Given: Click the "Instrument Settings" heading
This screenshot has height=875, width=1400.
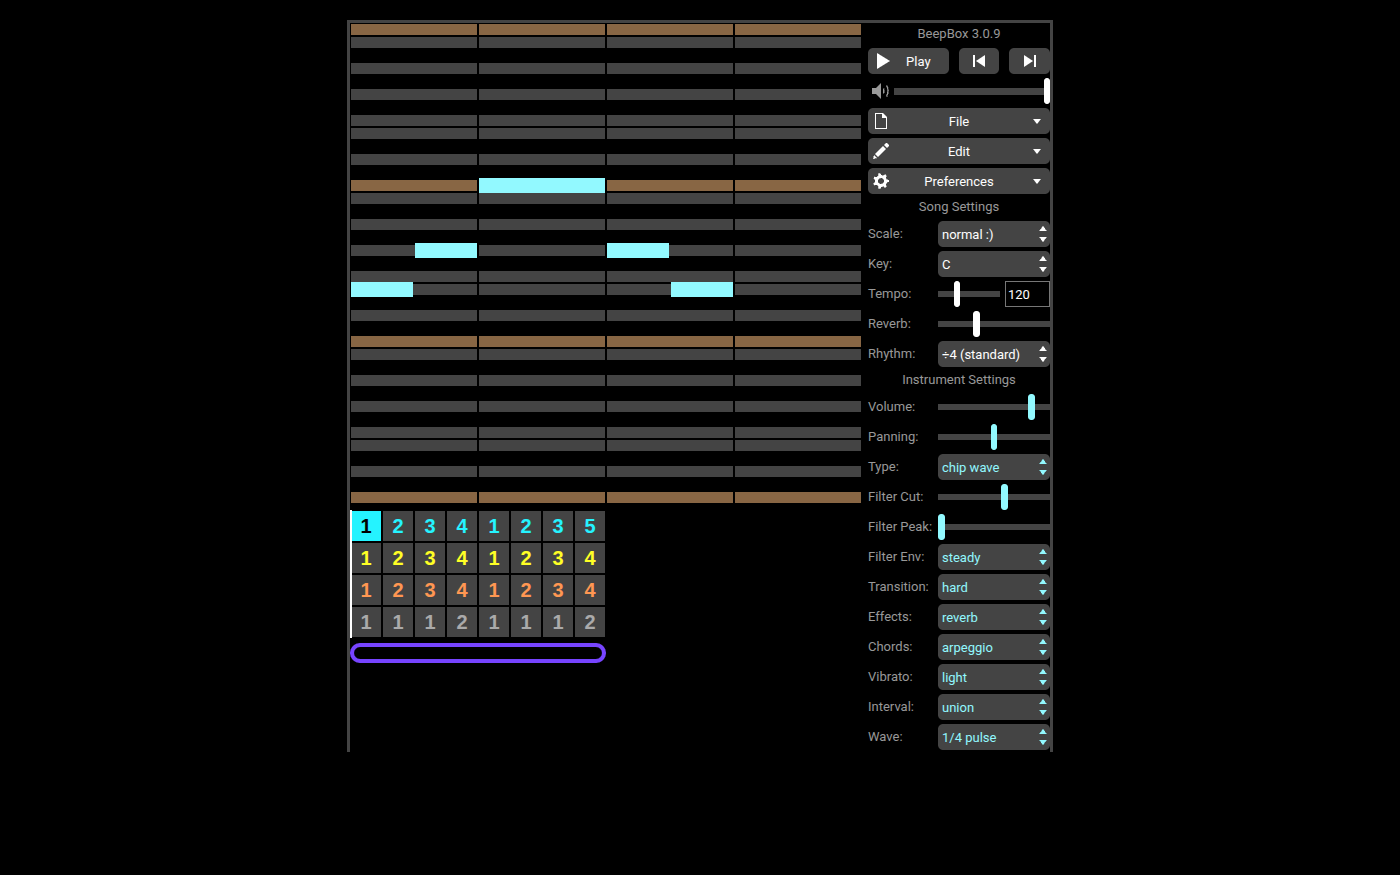Looking at the screenshot, I should [x=959, y=380].
